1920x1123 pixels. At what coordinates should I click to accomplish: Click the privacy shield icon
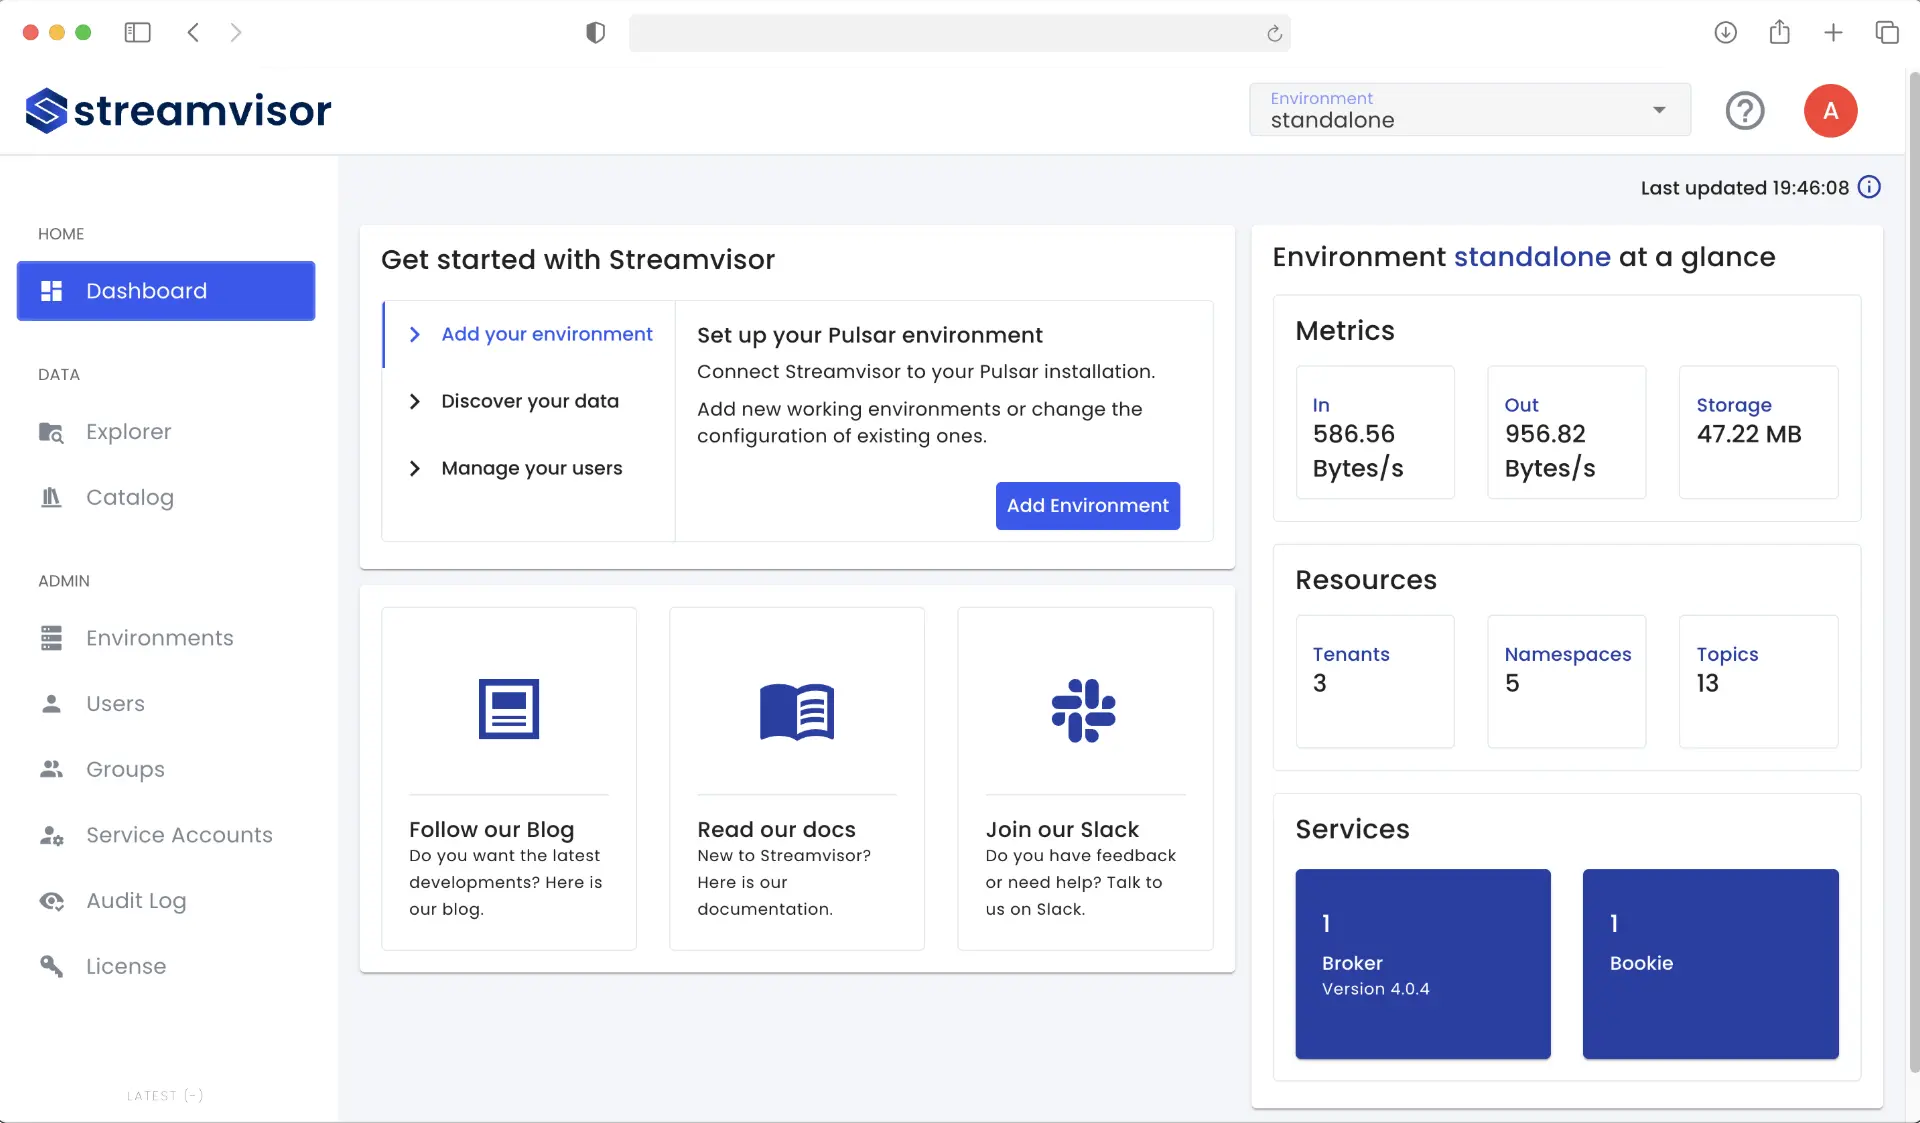tap(595, 33)
